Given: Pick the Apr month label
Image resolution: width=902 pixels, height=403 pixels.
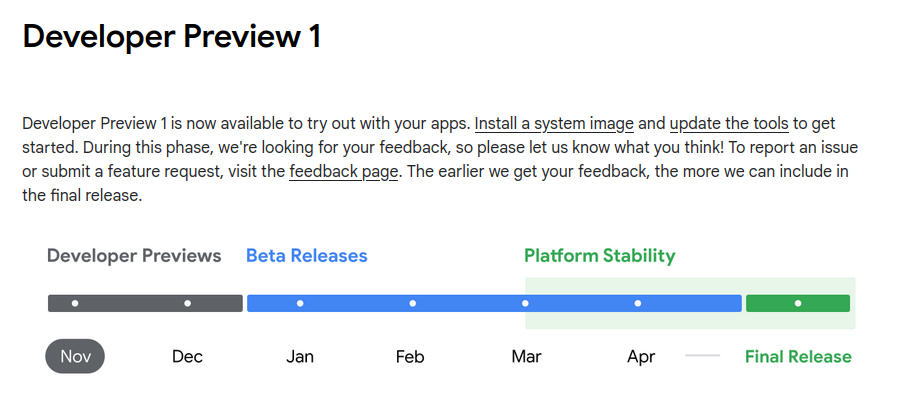Looking at the screenshot, I should point(641,356).
